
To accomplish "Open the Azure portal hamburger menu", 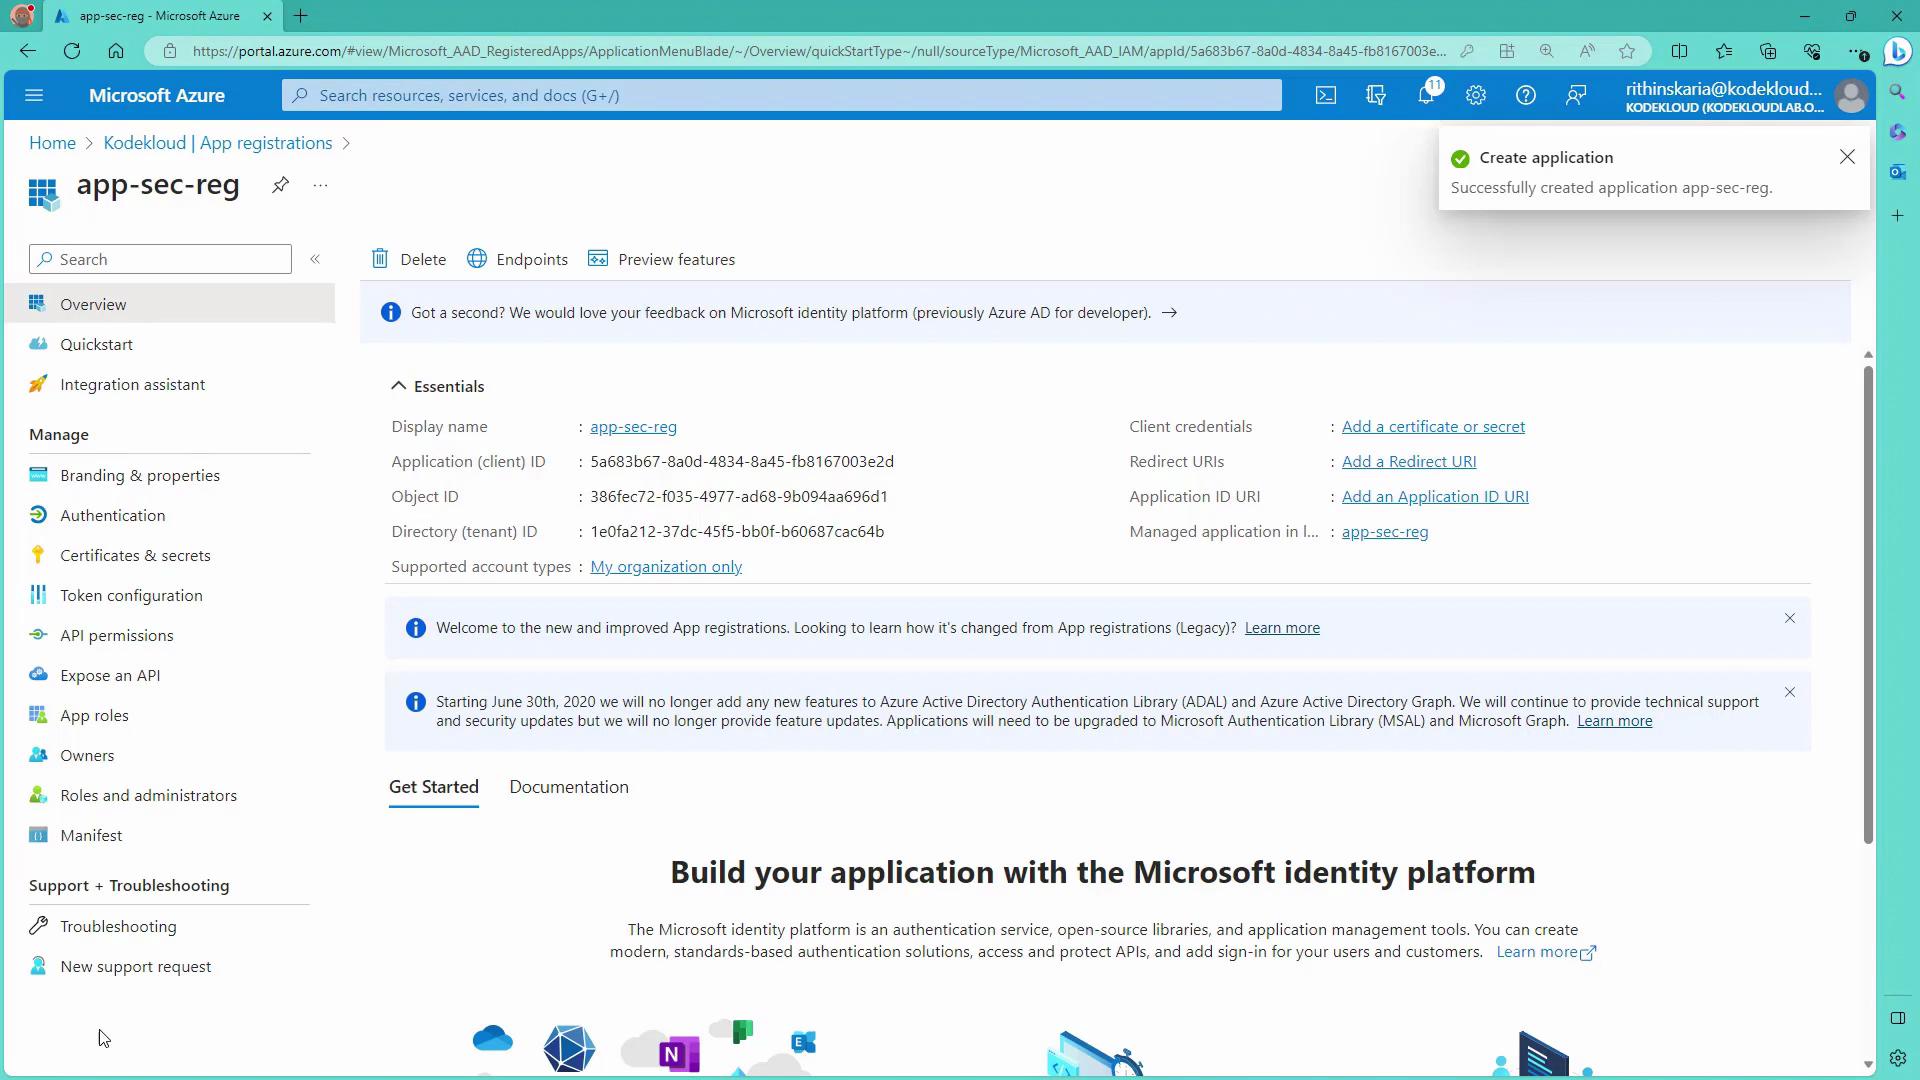I will (34, 95).
